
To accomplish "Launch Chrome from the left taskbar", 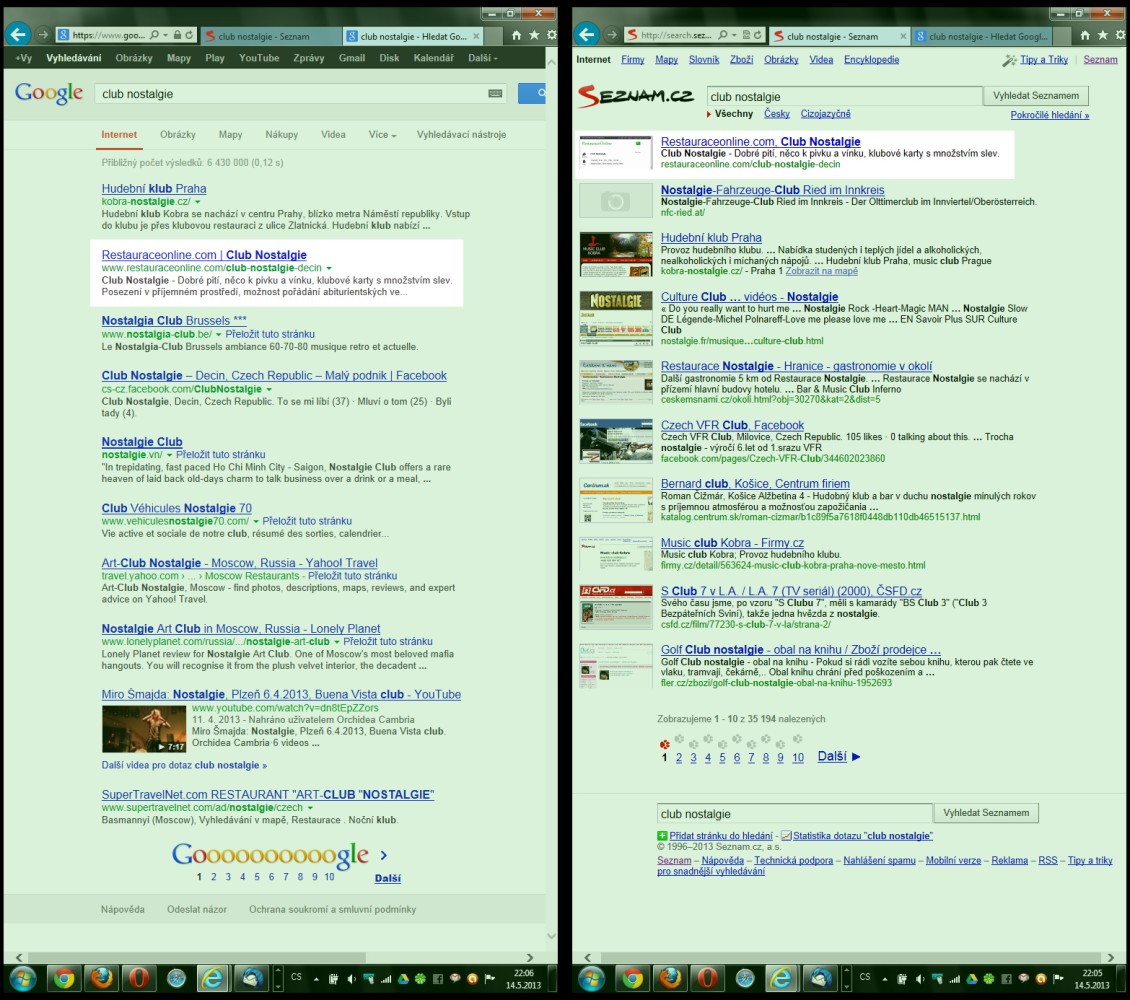I will click(x=64, y=978).
